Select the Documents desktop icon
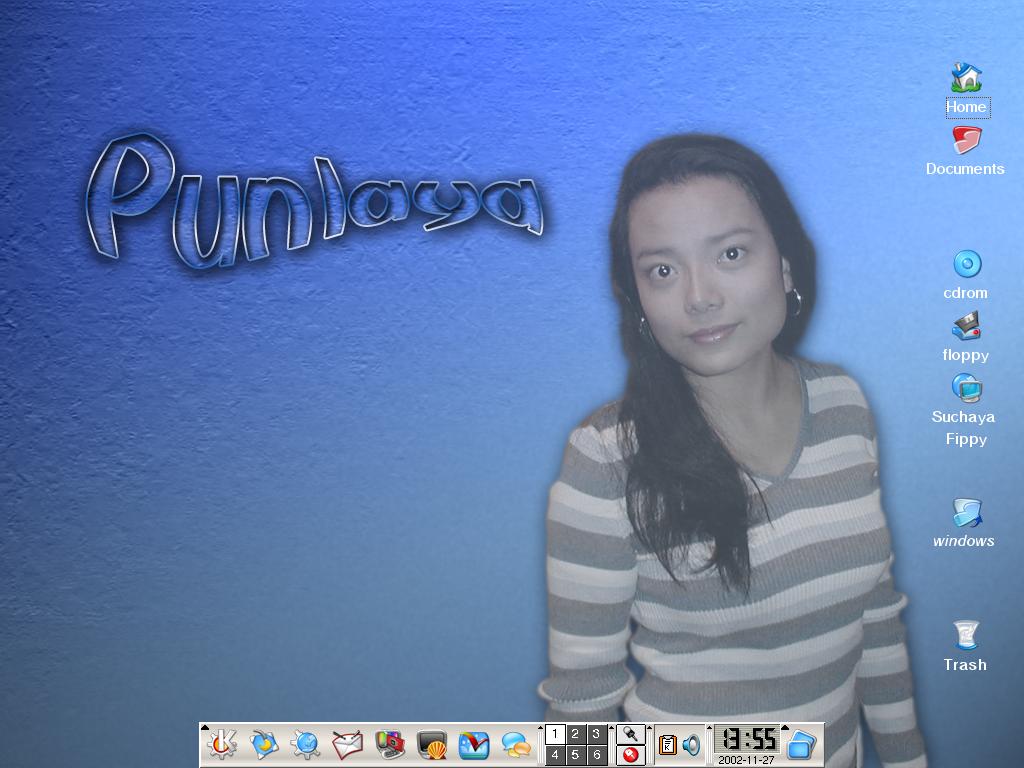This screenshot has width=1024, height=768. click(x=967, y=140)
